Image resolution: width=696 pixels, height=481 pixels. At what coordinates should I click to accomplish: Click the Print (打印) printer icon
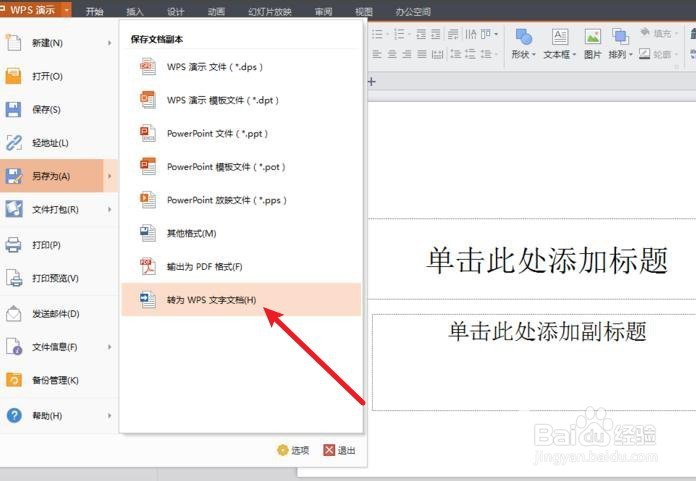tap(13, 244)
